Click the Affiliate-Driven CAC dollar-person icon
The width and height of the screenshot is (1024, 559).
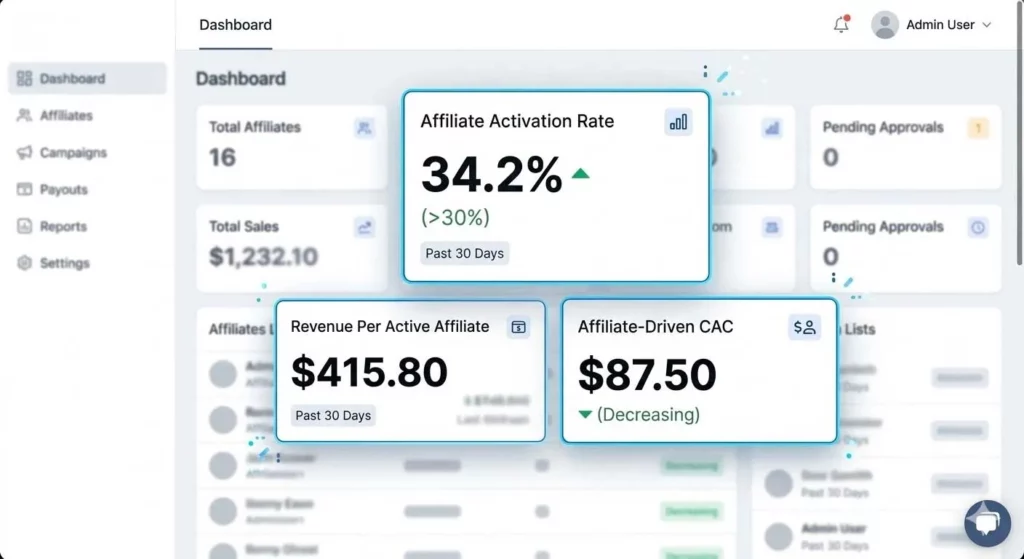click(x=805, y=327)
